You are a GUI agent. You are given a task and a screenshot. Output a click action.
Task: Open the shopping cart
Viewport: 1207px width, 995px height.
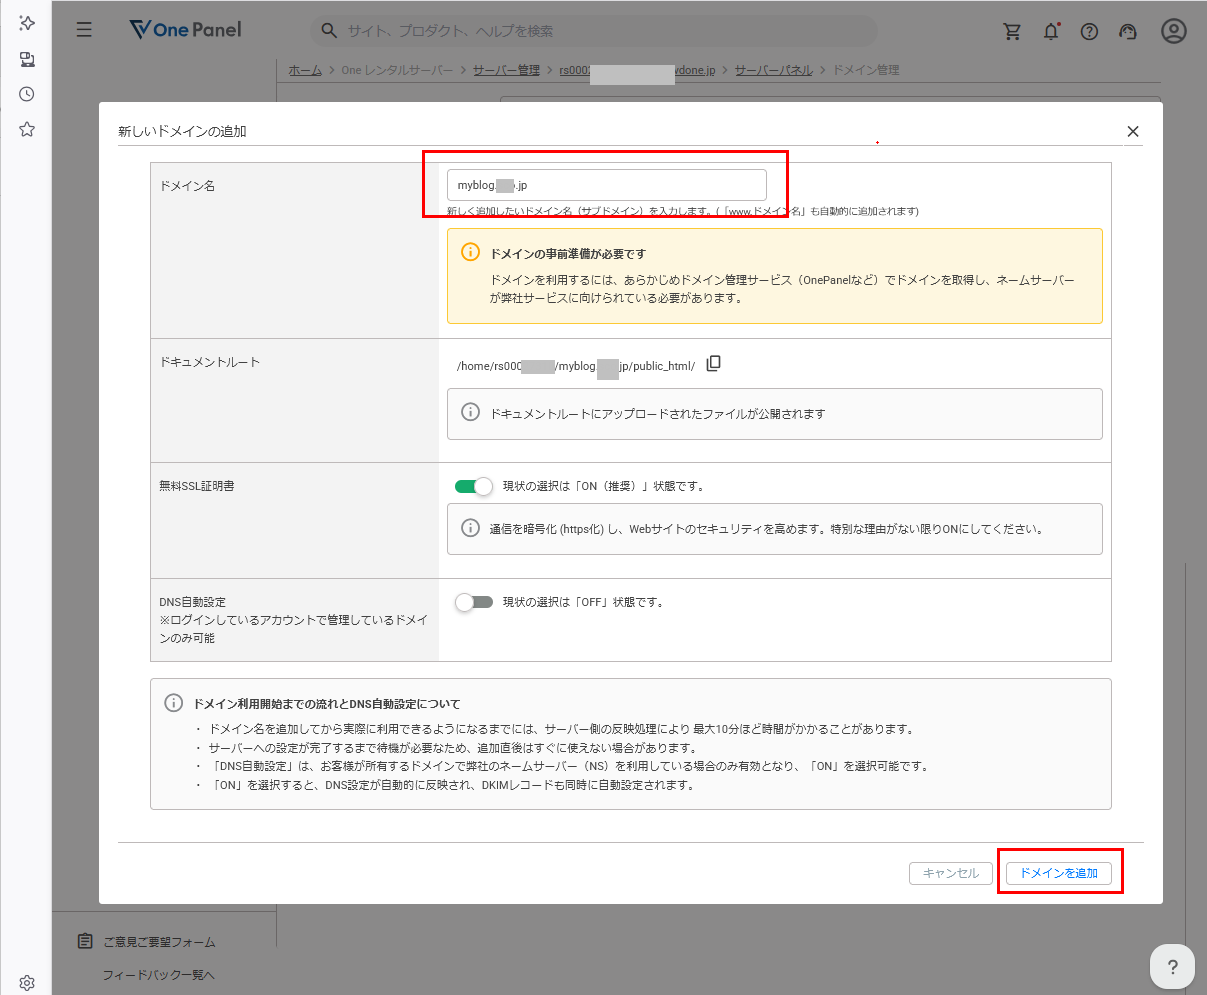click(x=1012, y=31)
